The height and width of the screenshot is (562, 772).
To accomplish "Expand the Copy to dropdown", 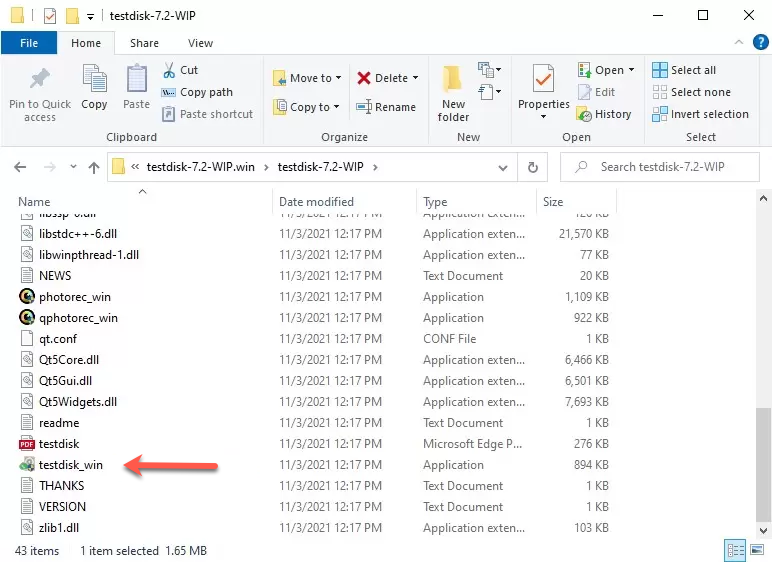I will coord(336,107).
